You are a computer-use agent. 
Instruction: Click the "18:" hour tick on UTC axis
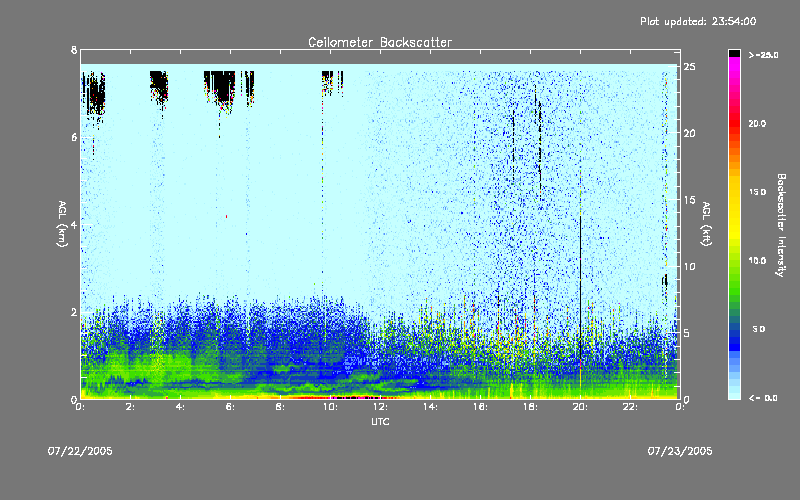tap(530, 407)
